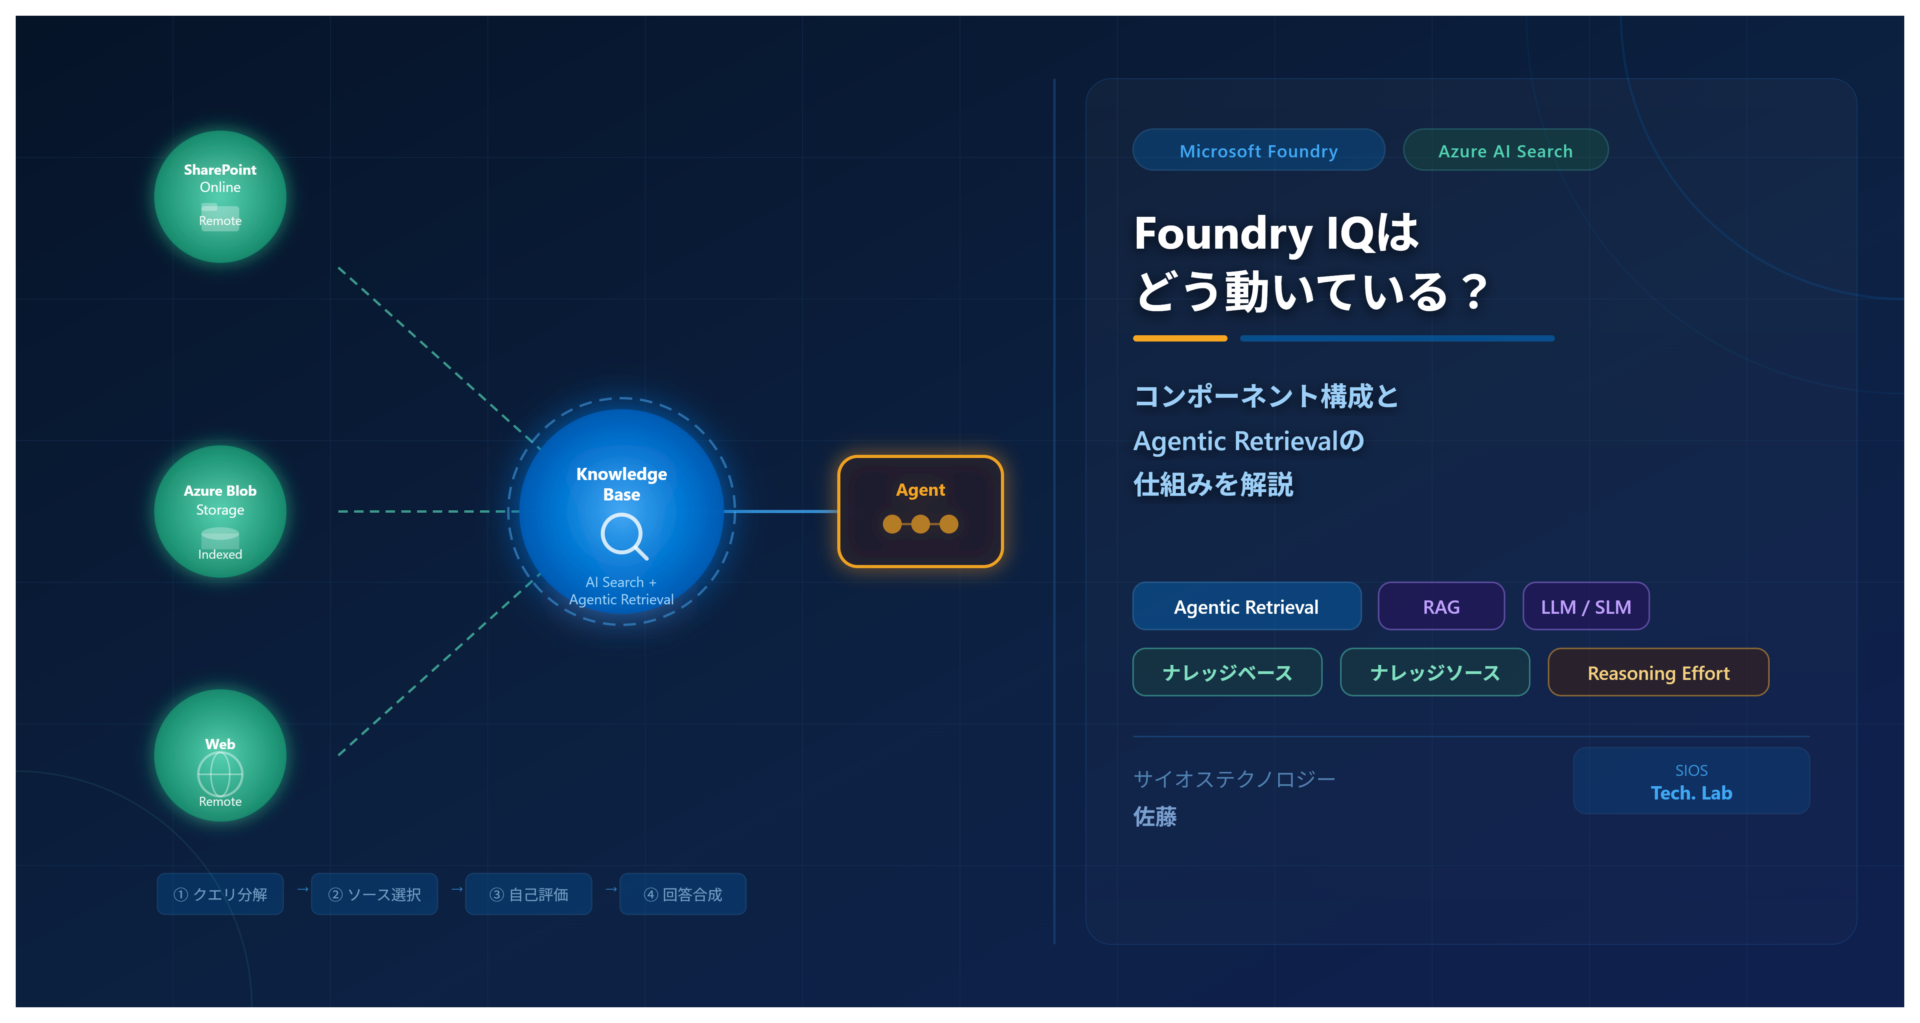Select the Microsoft Foundry pill
The height and width of the screenshot is (1023, 1920).
click(1258, 150)
